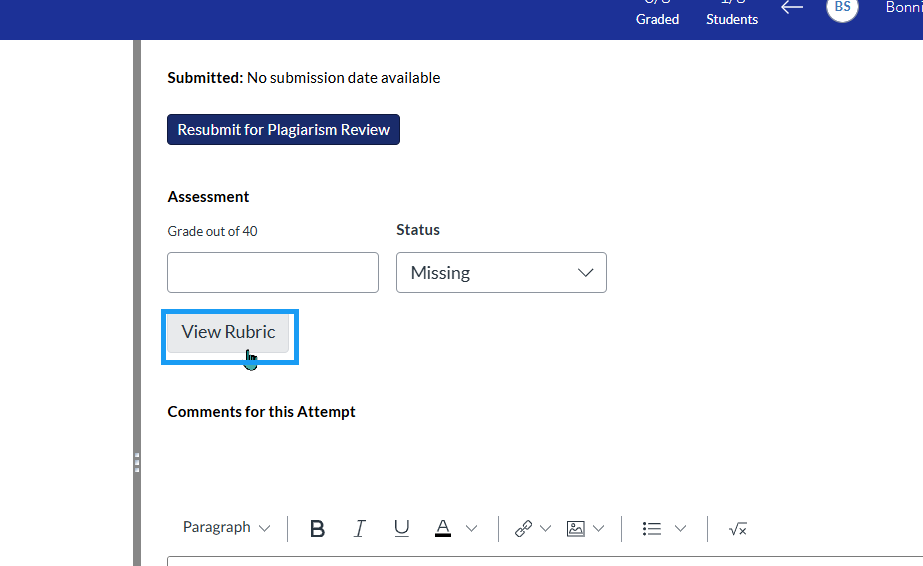This screenshot has width=923, height=566.
Task: Click the Students count in header
Action: coord(732,13)
